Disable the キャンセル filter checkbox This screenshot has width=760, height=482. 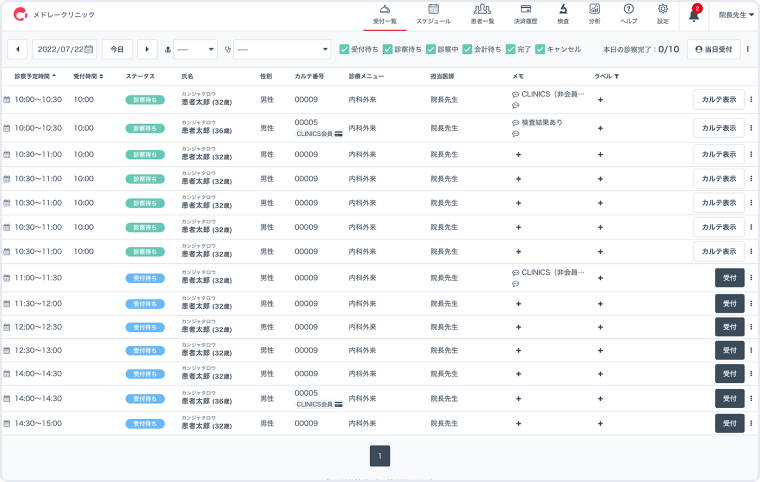click(x=540, y=49)
